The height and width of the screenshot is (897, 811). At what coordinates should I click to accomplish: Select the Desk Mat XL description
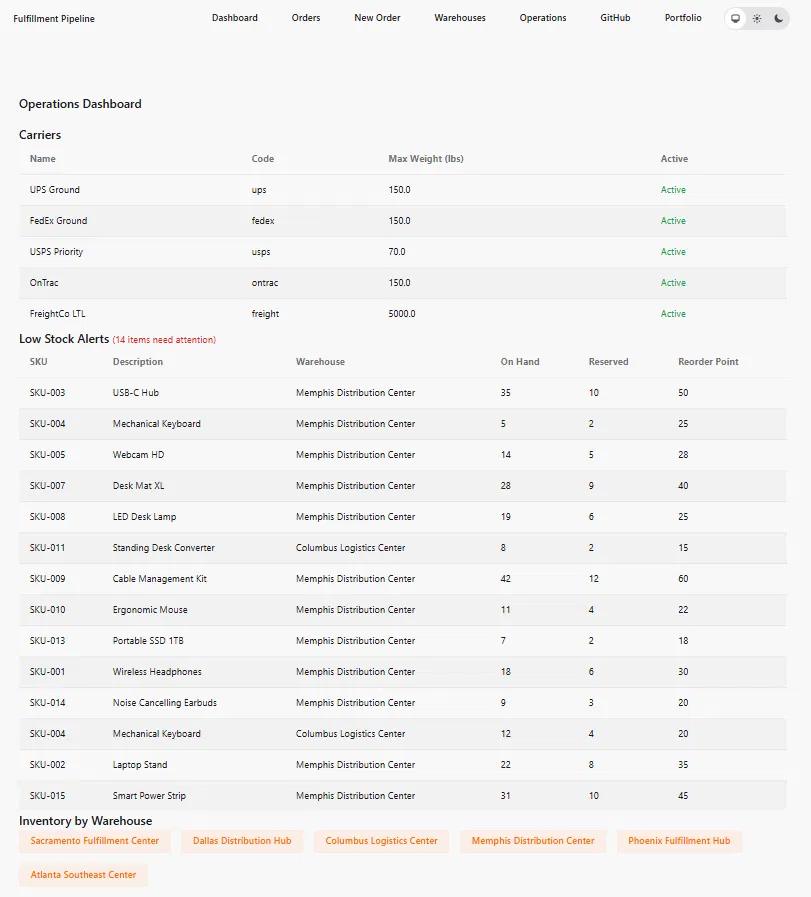(138, 486)
